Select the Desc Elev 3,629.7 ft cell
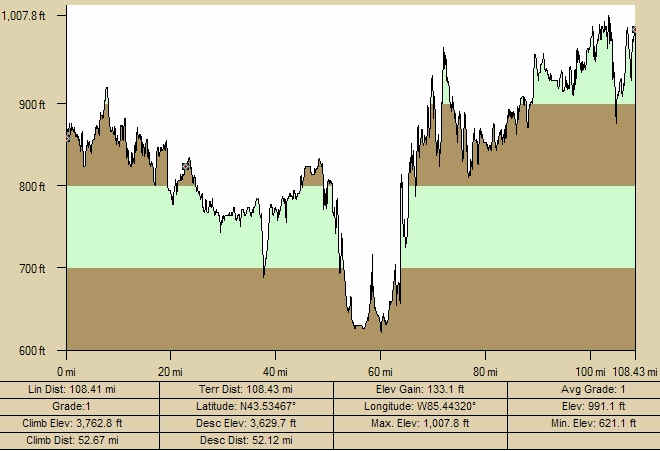 (246, 423)
